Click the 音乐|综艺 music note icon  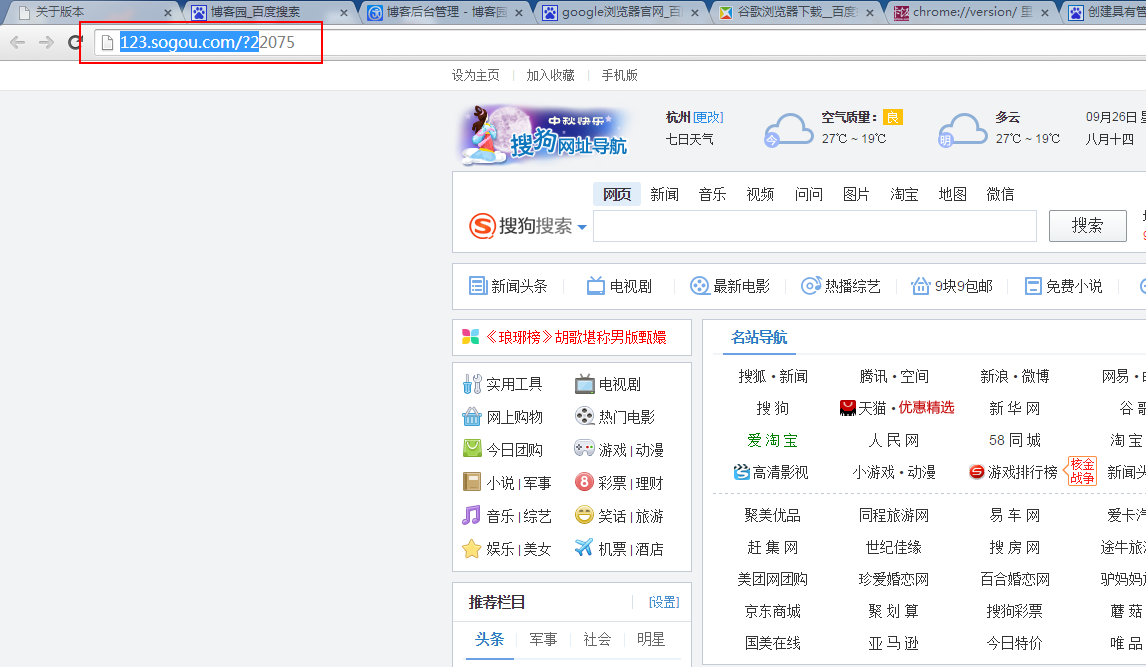[x=471, y=515]
